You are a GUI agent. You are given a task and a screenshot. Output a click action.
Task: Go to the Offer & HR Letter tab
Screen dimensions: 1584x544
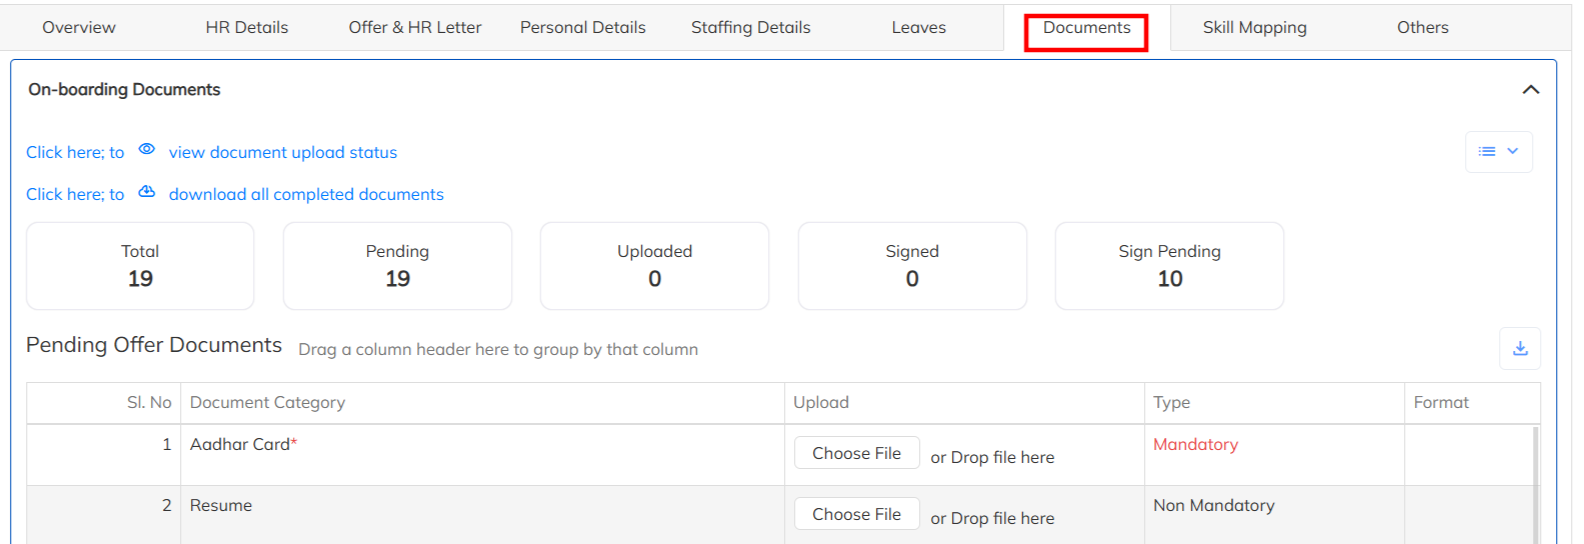[x=415, y=28]
